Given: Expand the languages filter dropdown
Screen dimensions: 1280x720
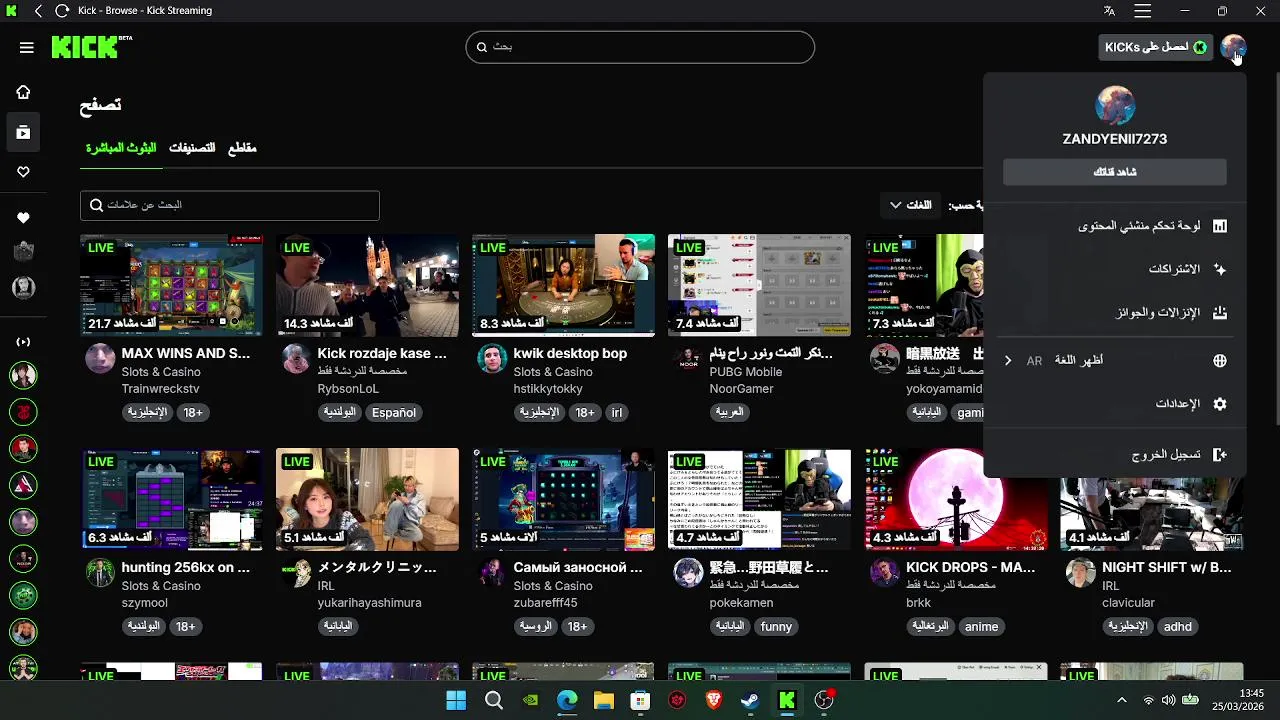Looking at the screenshot, I should 910,205.
